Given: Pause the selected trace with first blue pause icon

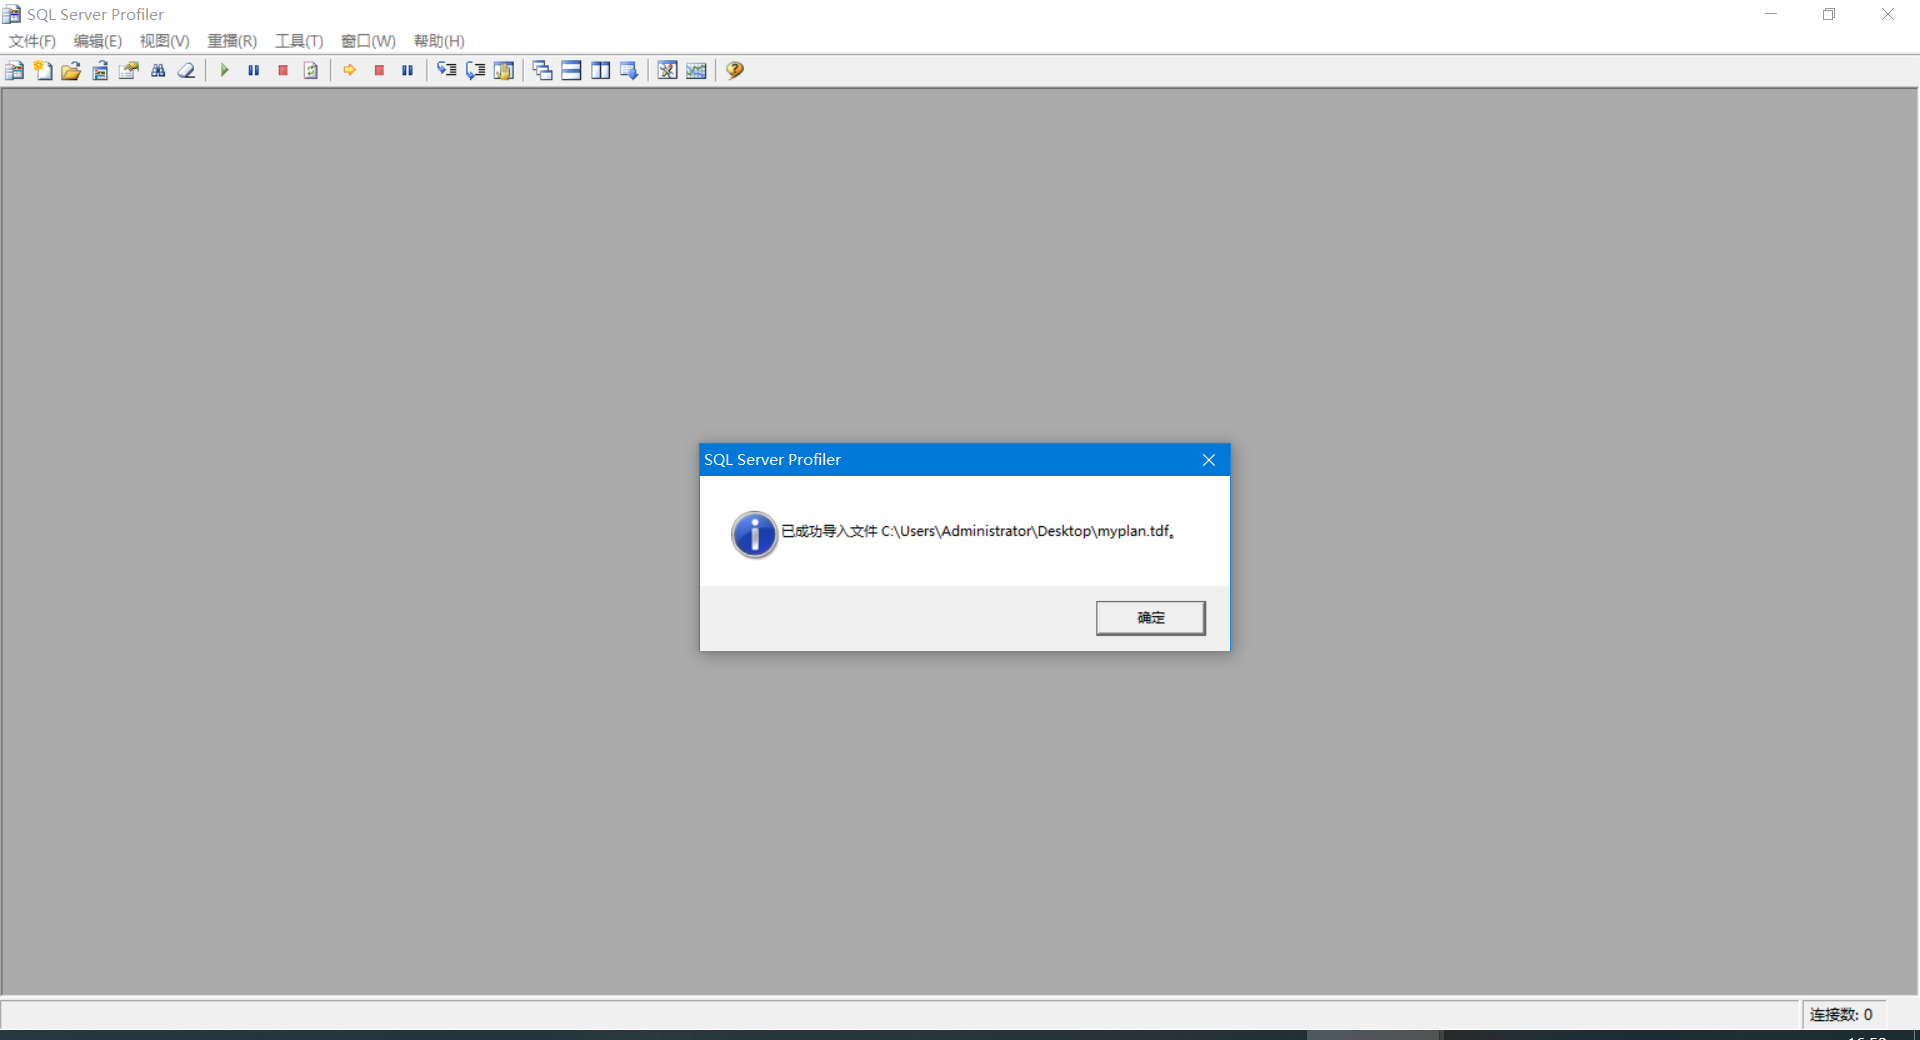Looking at the screenshot, I should tap(254, 70).
